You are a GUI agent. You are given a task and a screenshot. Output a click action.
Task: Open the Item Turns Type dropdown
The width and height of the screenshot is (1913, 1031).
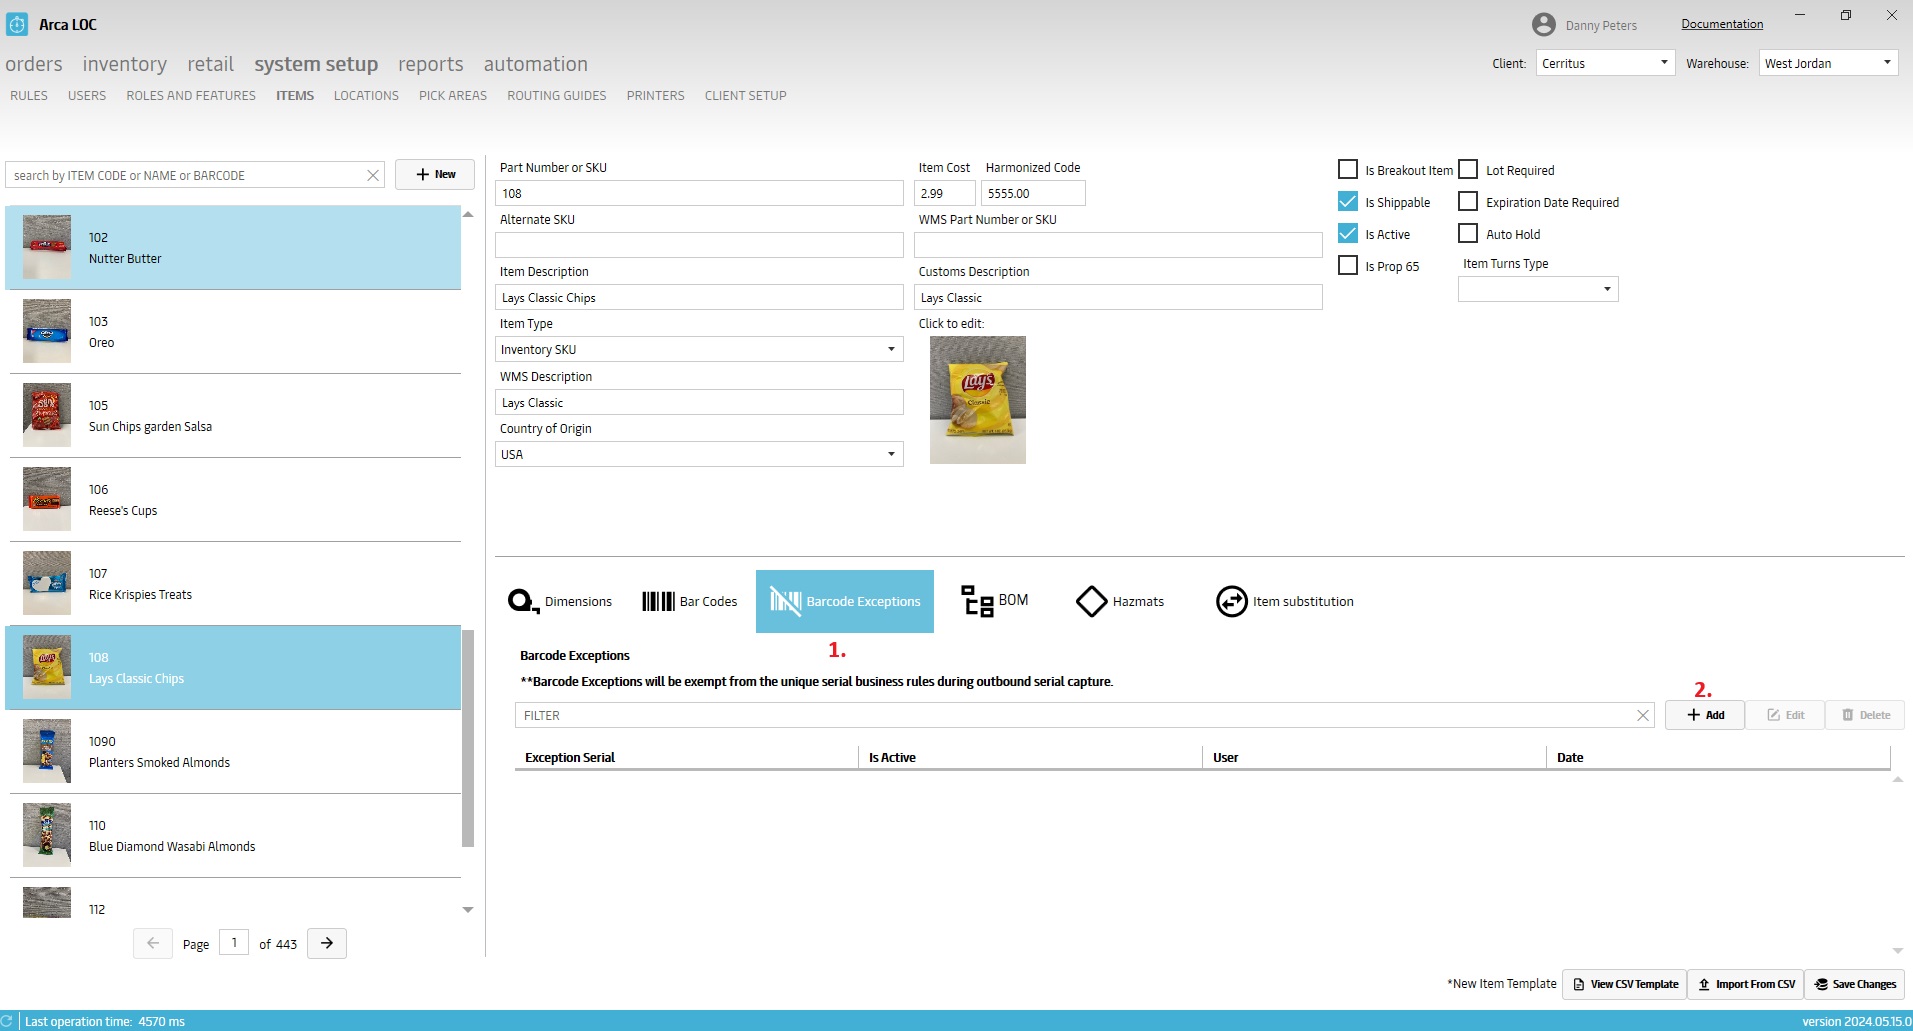point(1538,289)
